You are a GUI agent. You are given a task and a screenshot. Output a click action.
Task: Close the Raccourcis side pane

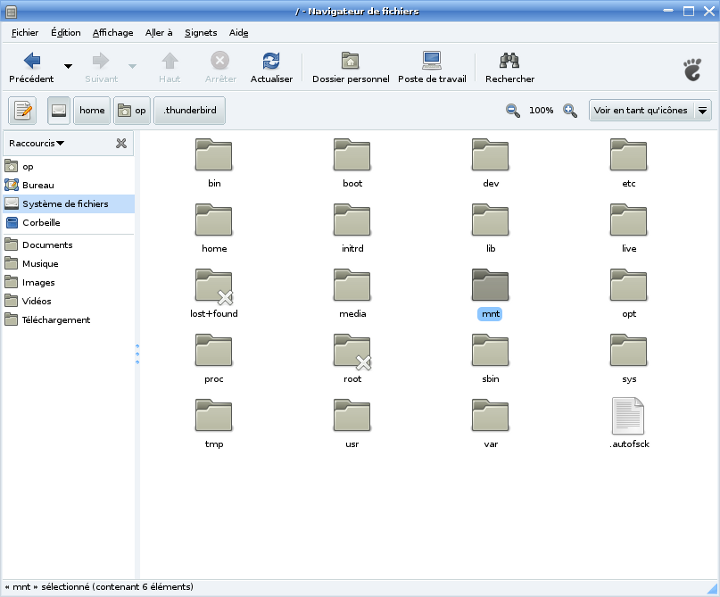[121, 143]
